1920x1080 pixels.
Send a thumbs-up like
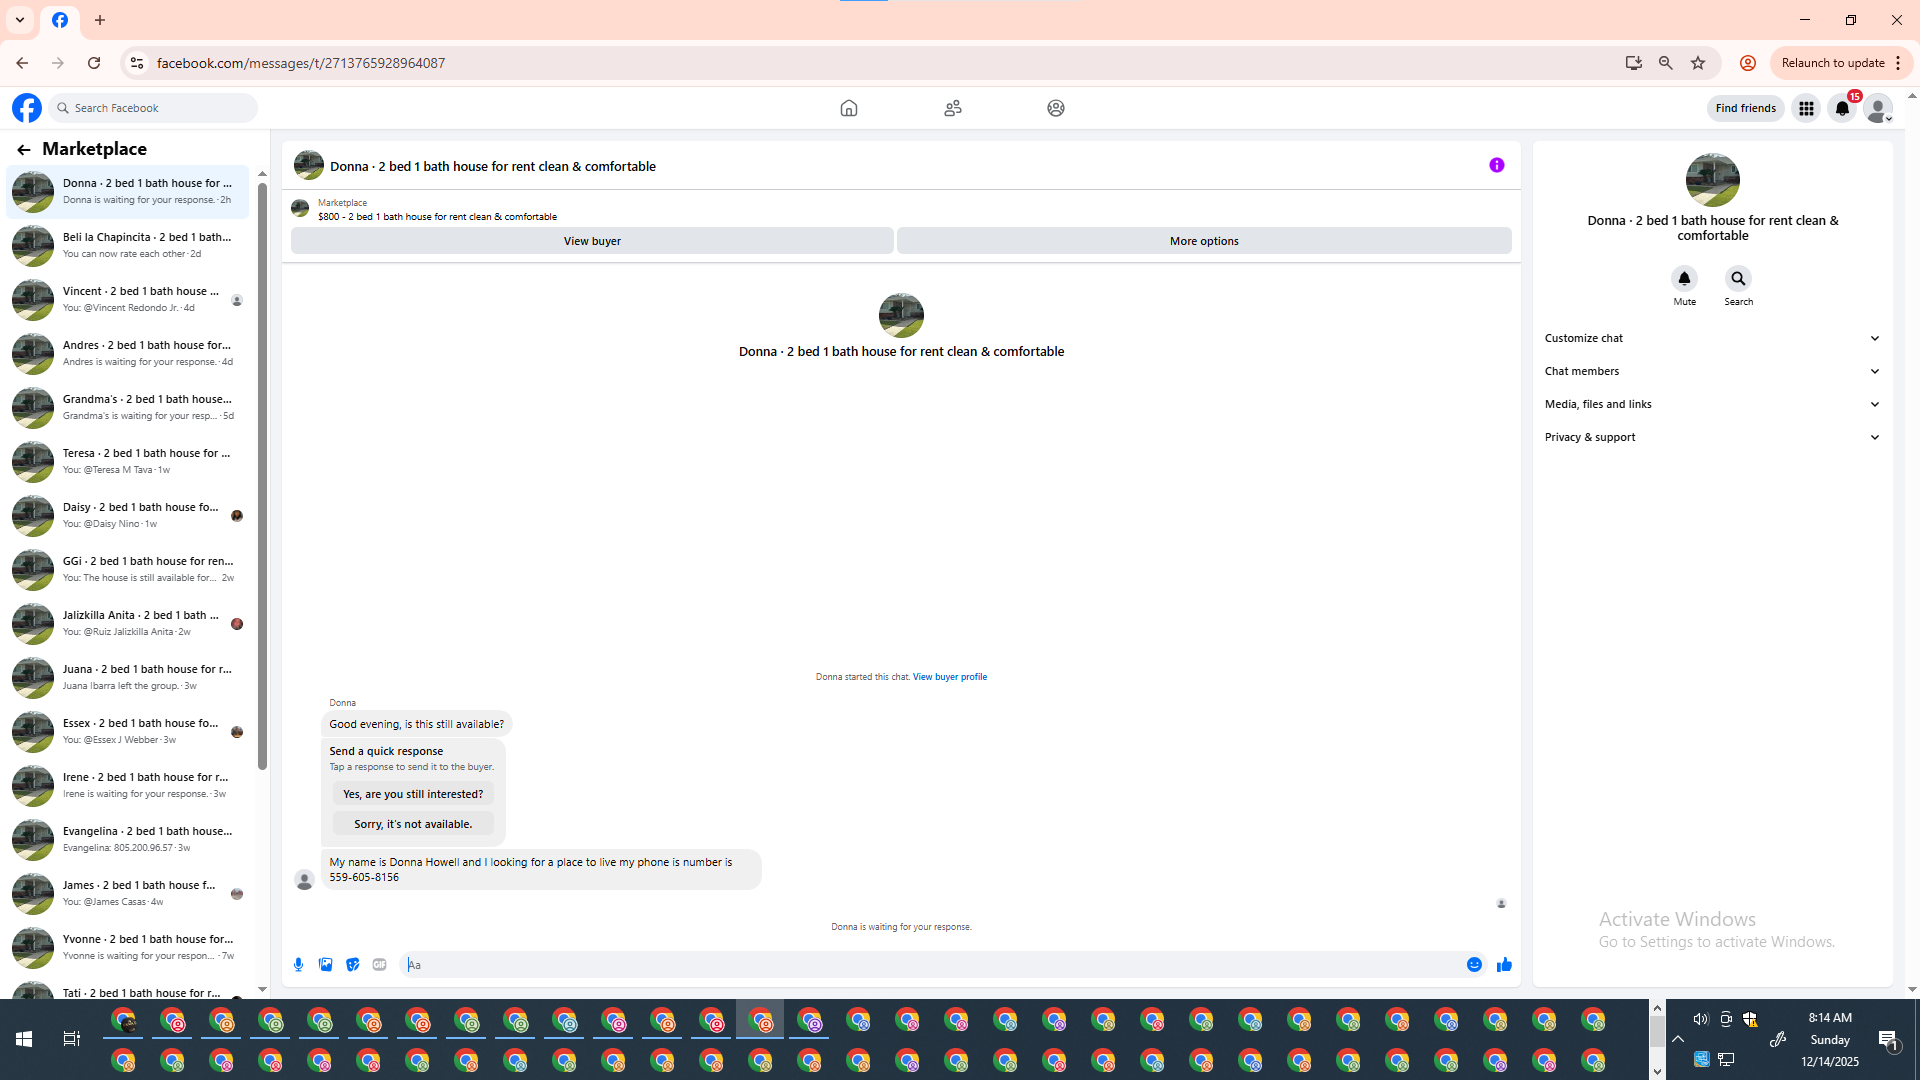coord(1504,964)
